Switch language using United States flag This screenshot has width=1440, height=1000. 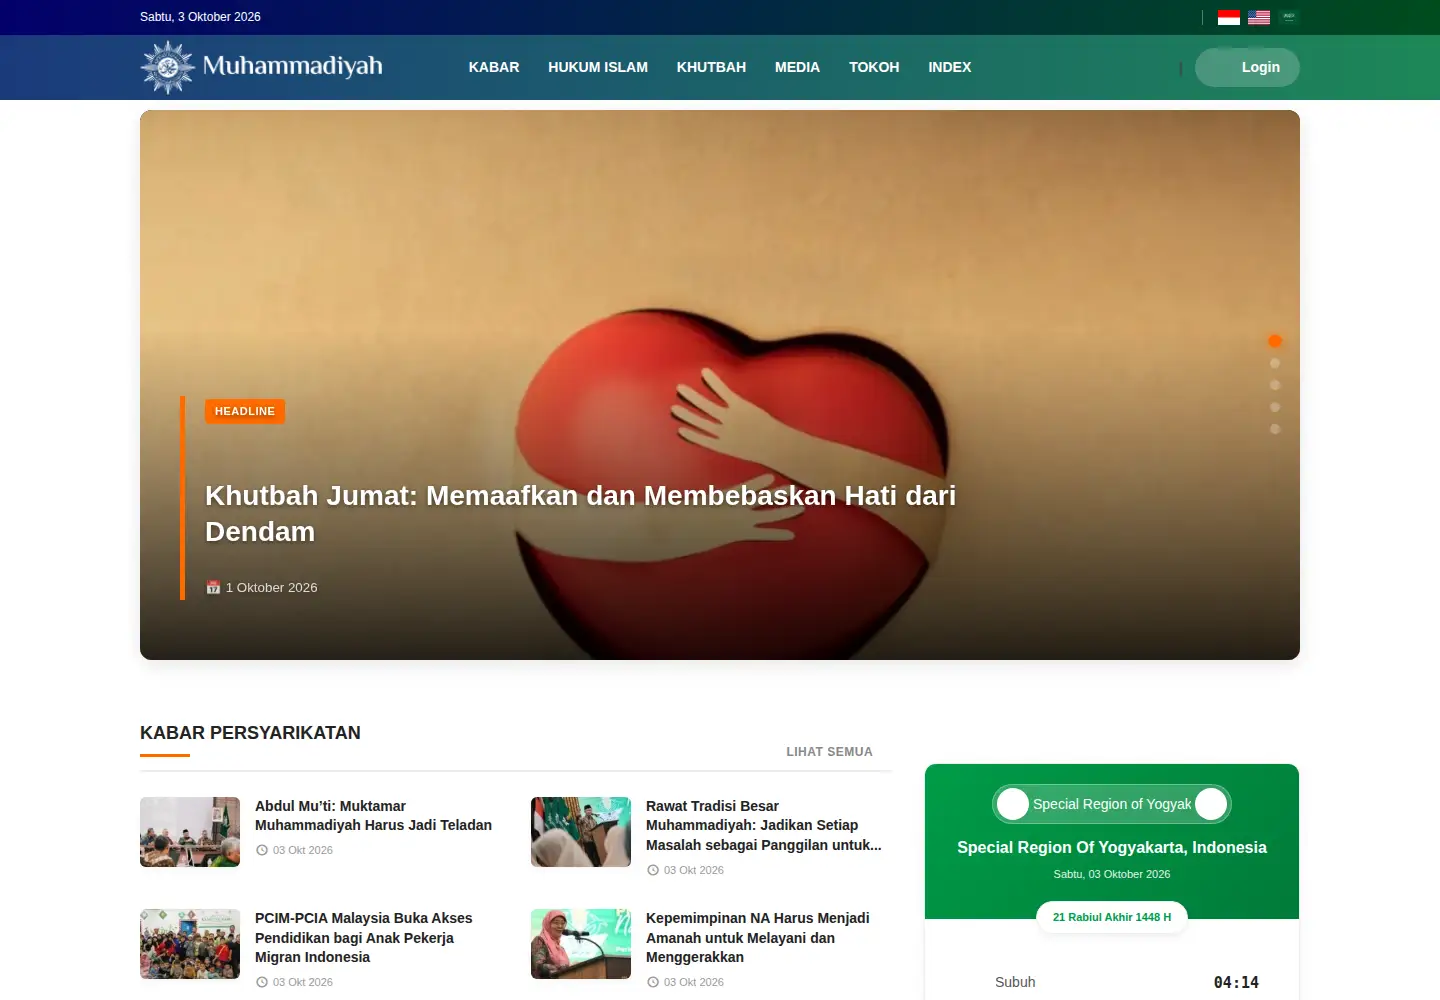tap(1259, 17)
